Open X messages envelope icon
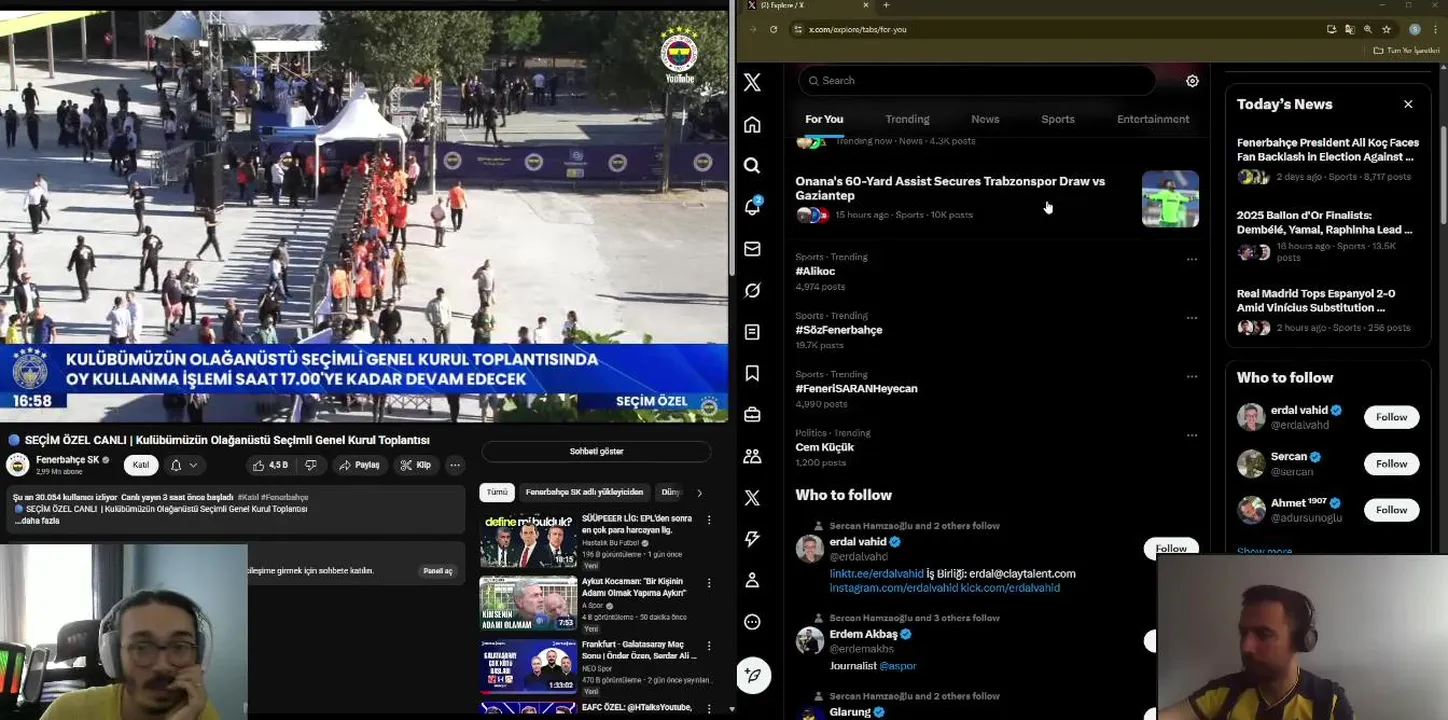This screenshot has width=1448, height=720. [x=752, y=249]
